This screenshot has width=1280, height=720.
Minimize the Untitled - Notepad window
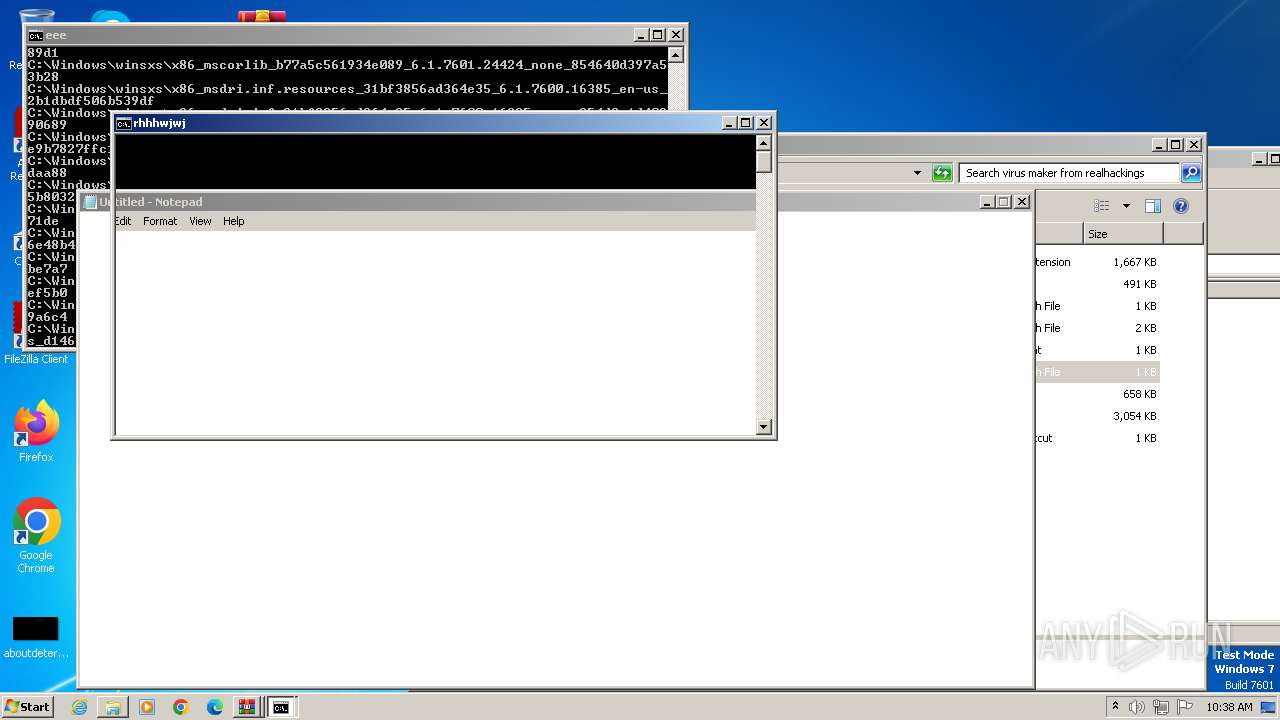[x=986, y=202]
